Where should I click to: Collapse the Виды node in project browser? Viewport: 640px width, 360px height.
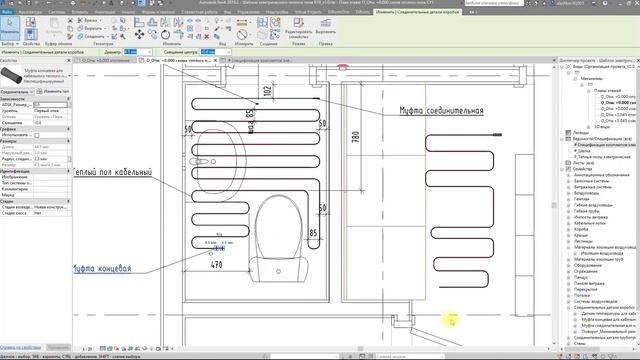(562, 66)
